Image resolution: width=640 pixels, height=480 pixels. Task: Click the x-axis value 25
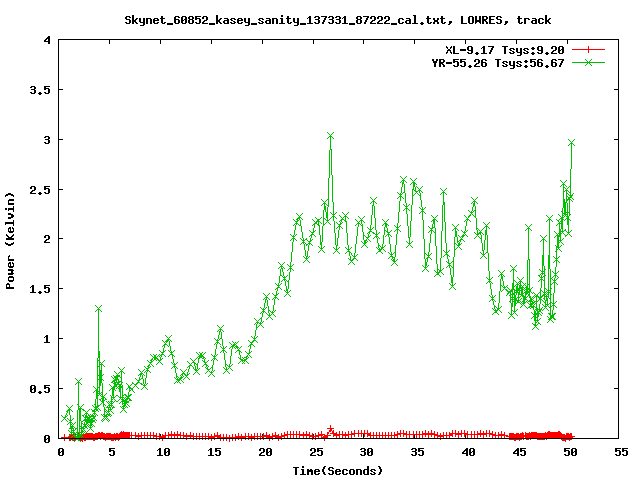coord(316,452)
